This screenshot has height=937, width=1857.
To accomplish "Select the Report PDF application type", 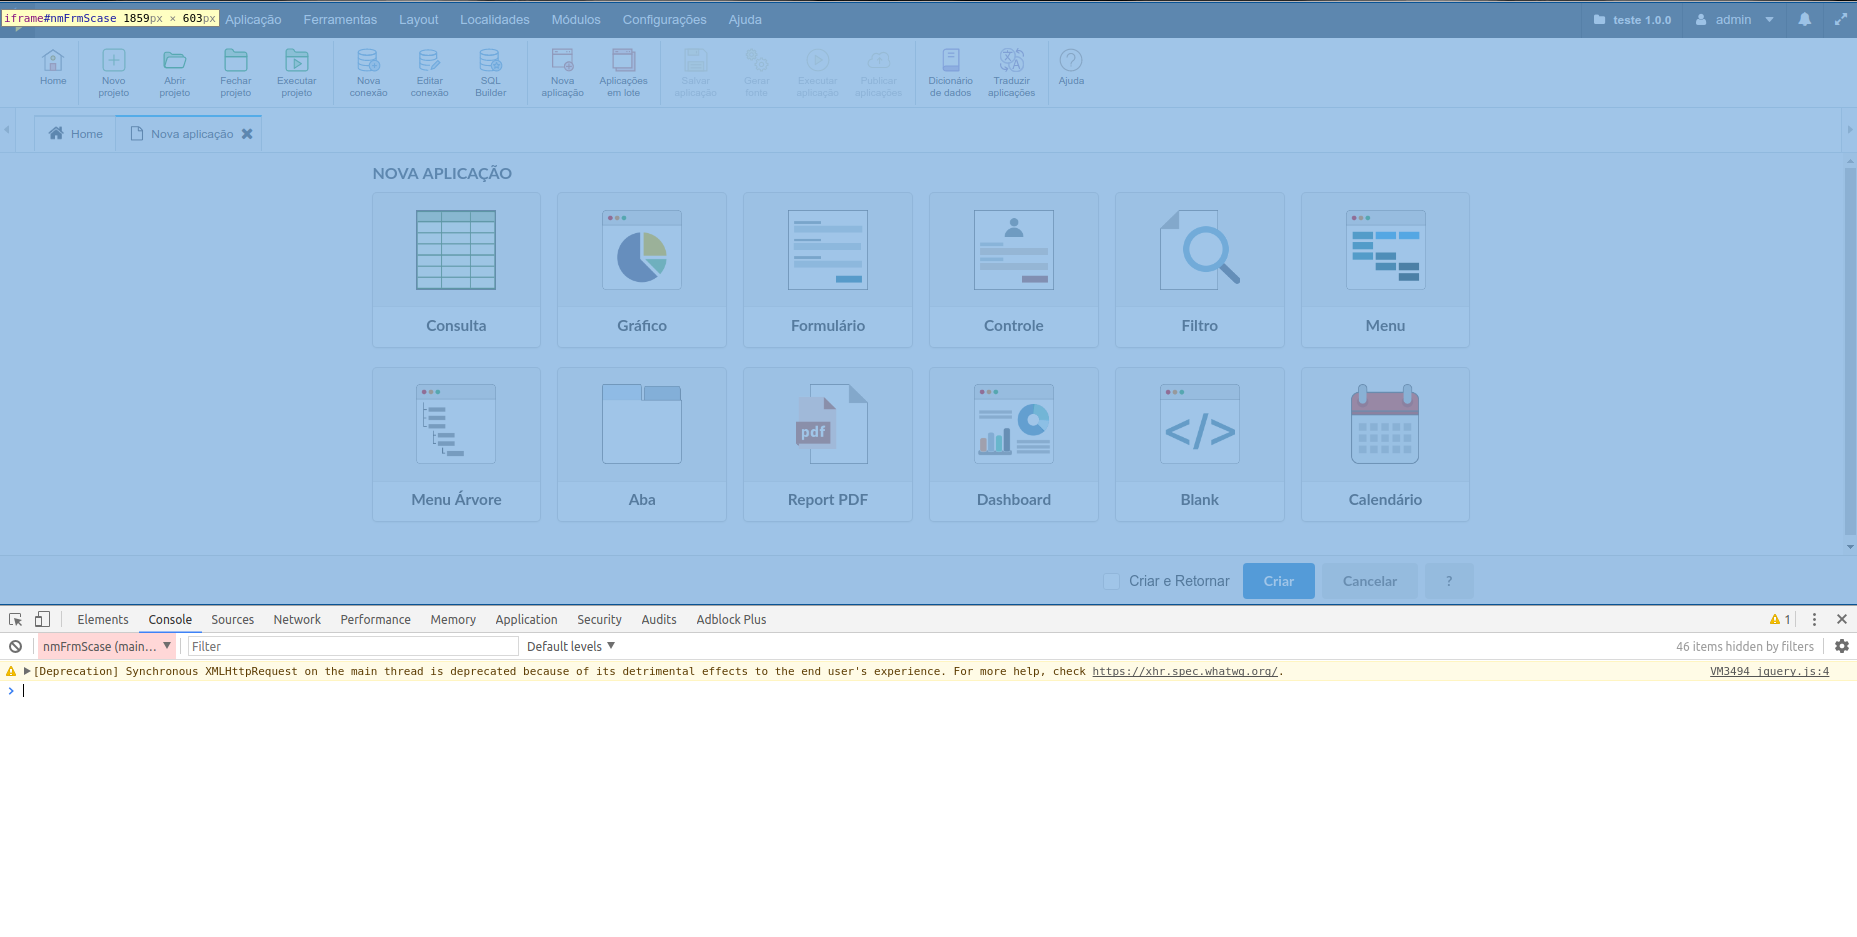I will 827,444.
